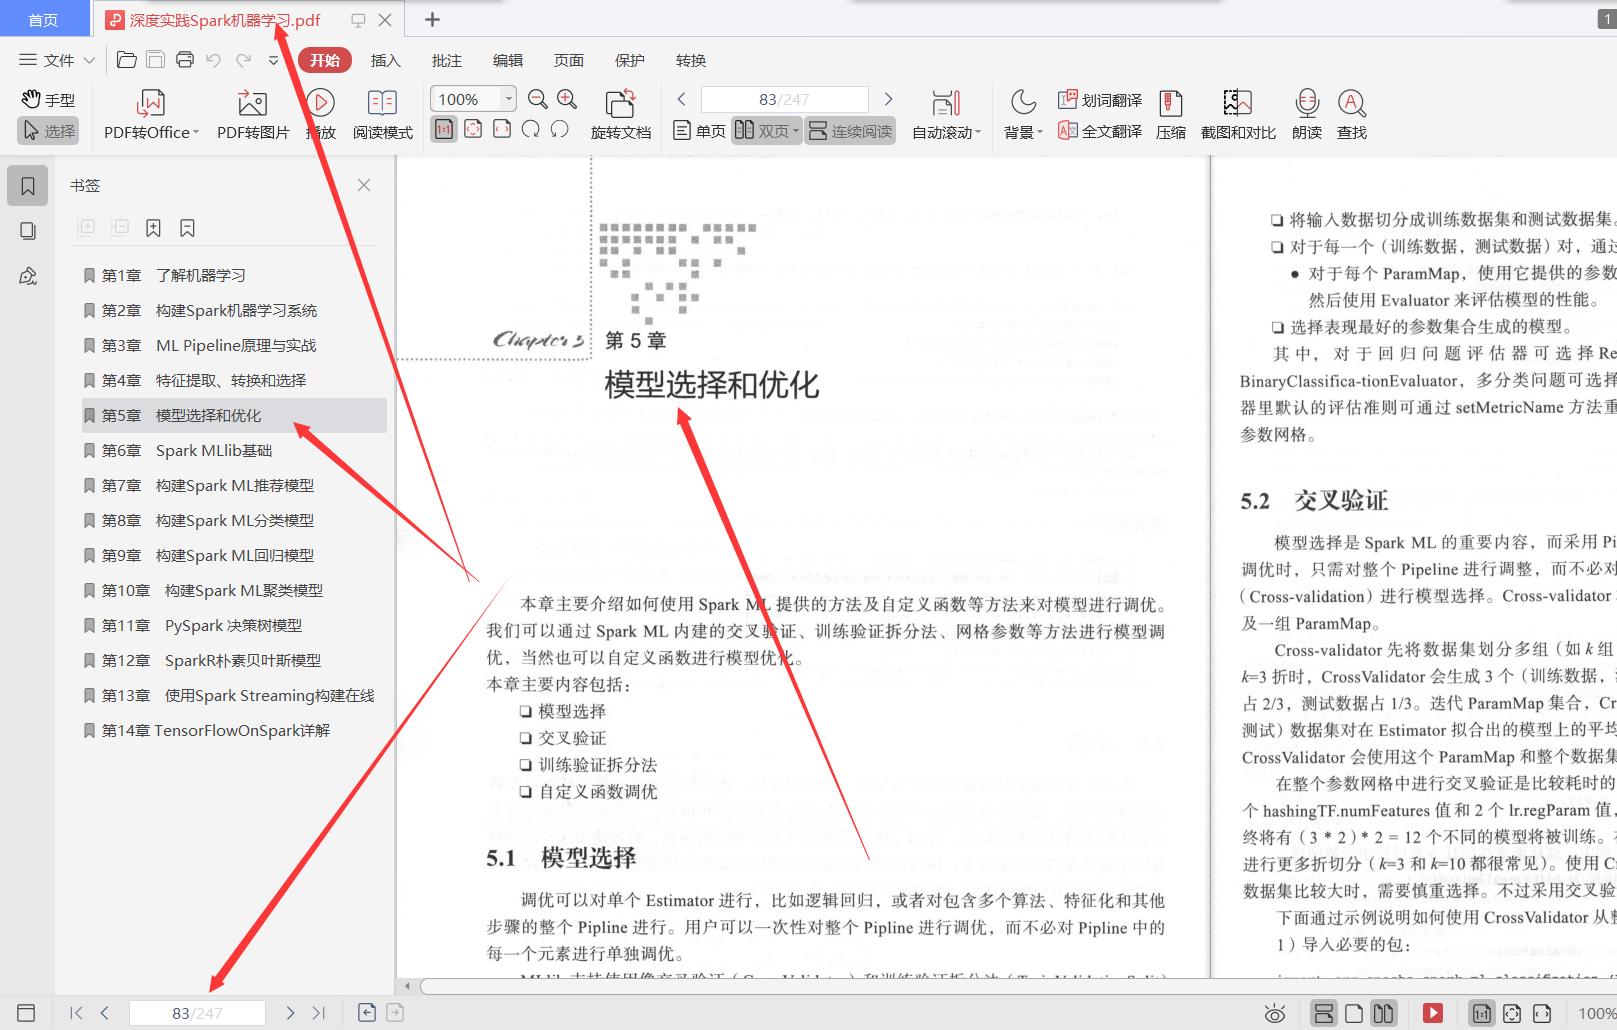
Task: Open bookmark 第14章 TensorFlowOnSpark详解
Action: coord(232,730)
